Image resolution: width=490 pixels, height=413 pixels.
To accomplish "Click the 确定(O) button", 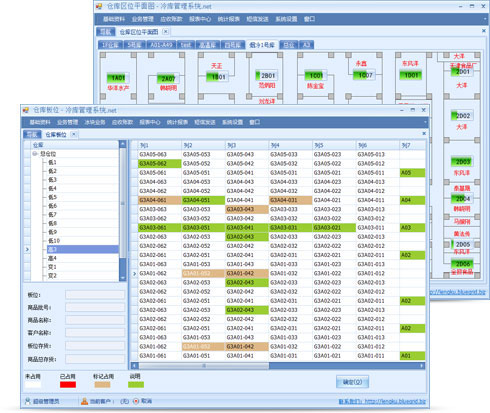I will pos(352,382).
